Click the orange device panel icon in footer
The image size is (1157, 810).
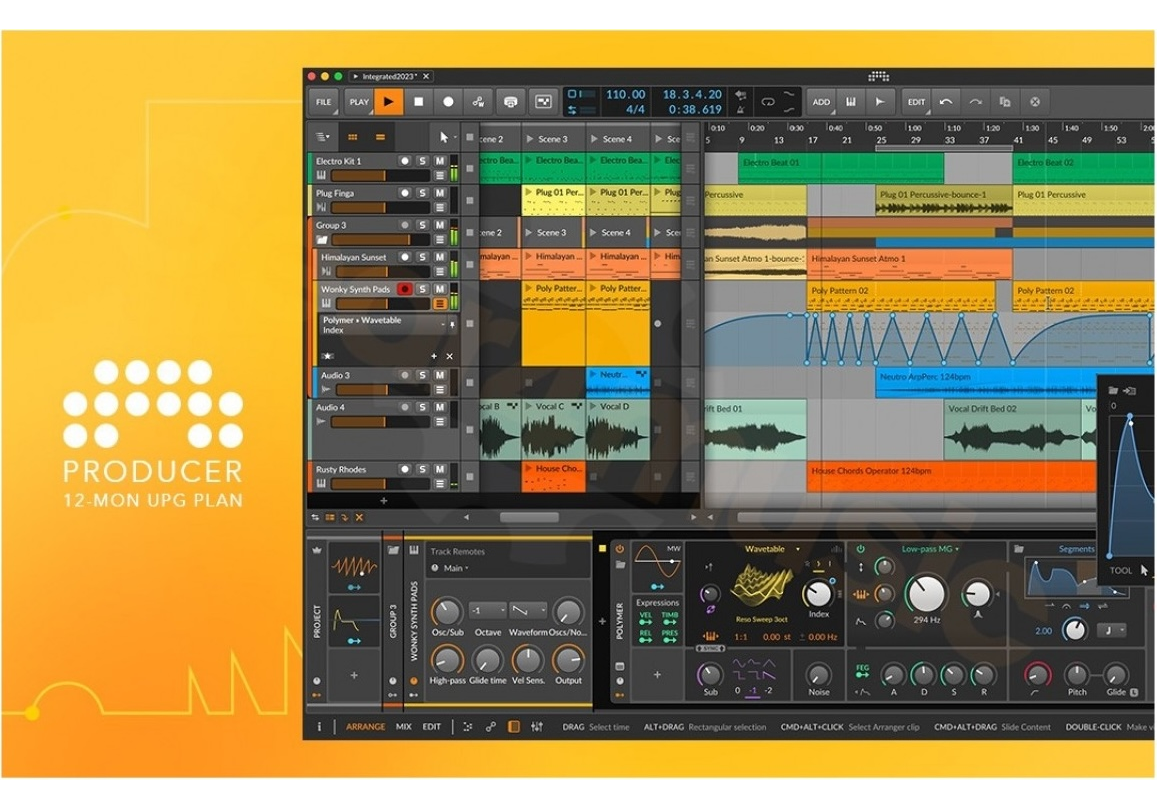point(514,727)
